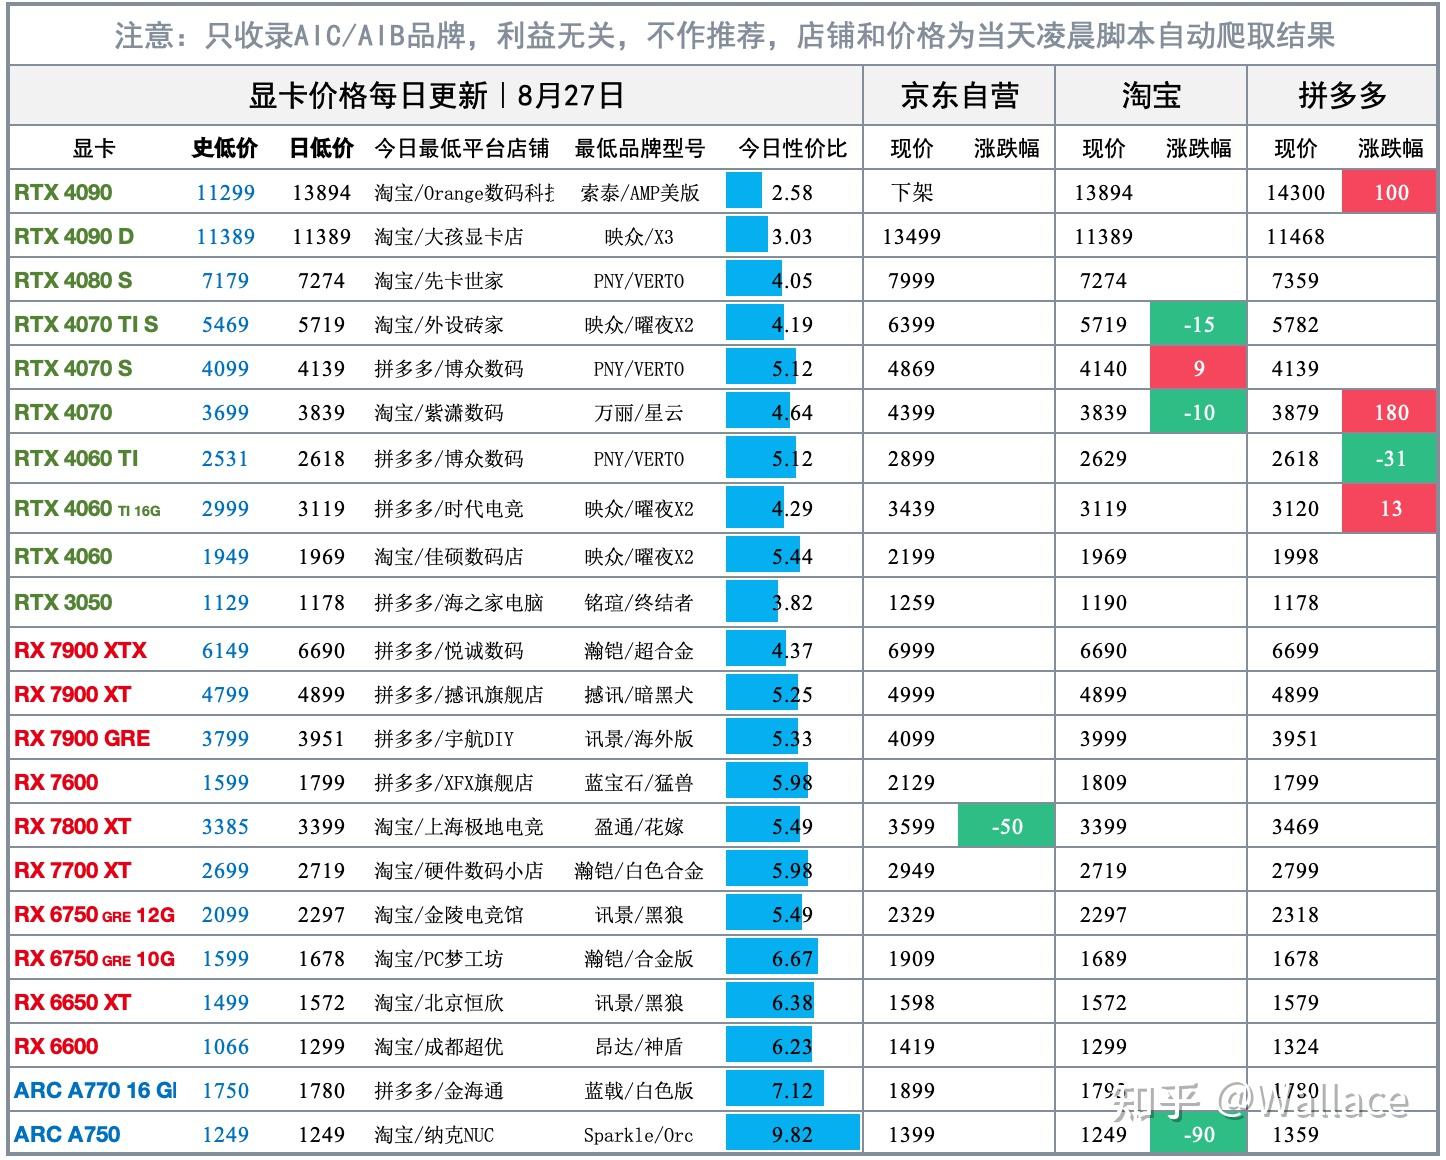Click shop 淘宝/上海极地电竞
Image resolution: width=1446 pixels, height=1160 pixels.
[459, 827]
